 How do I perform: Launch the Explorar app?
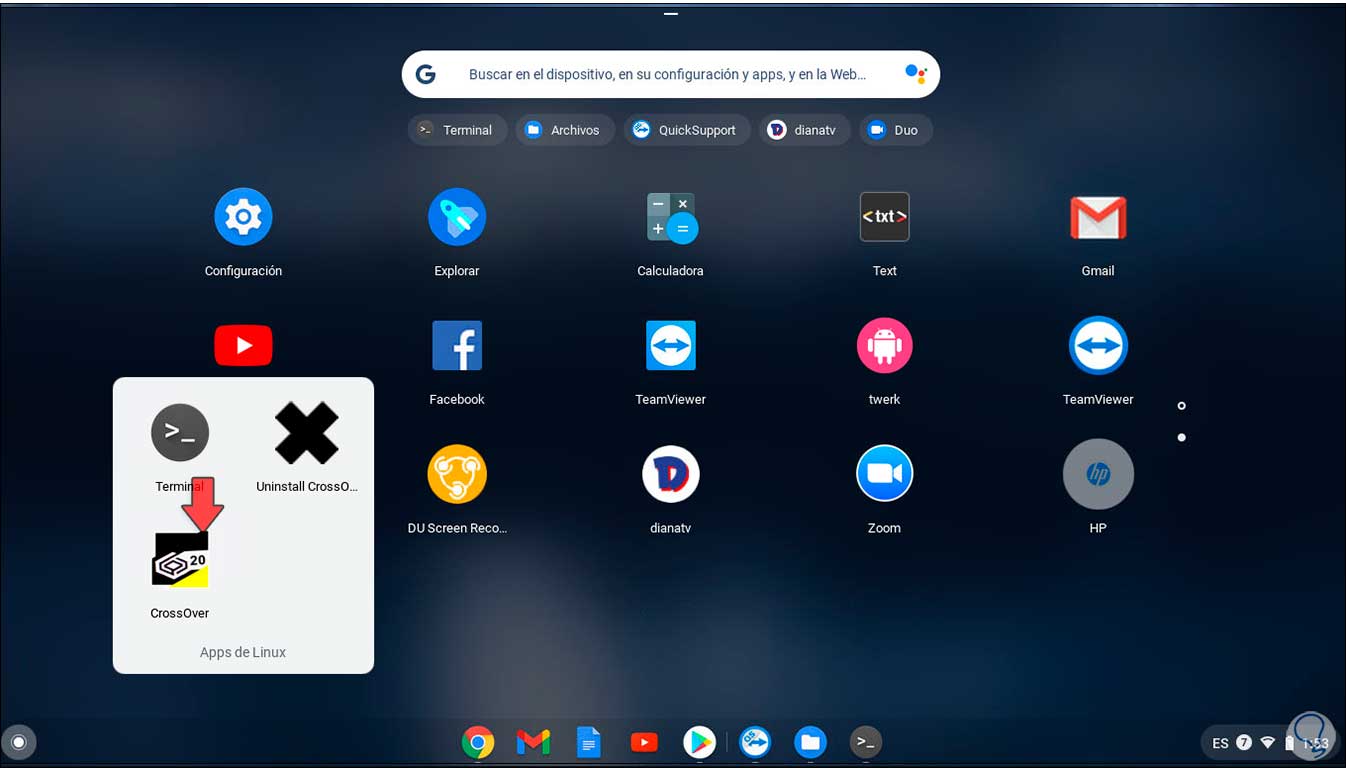(x=457, y=217)
